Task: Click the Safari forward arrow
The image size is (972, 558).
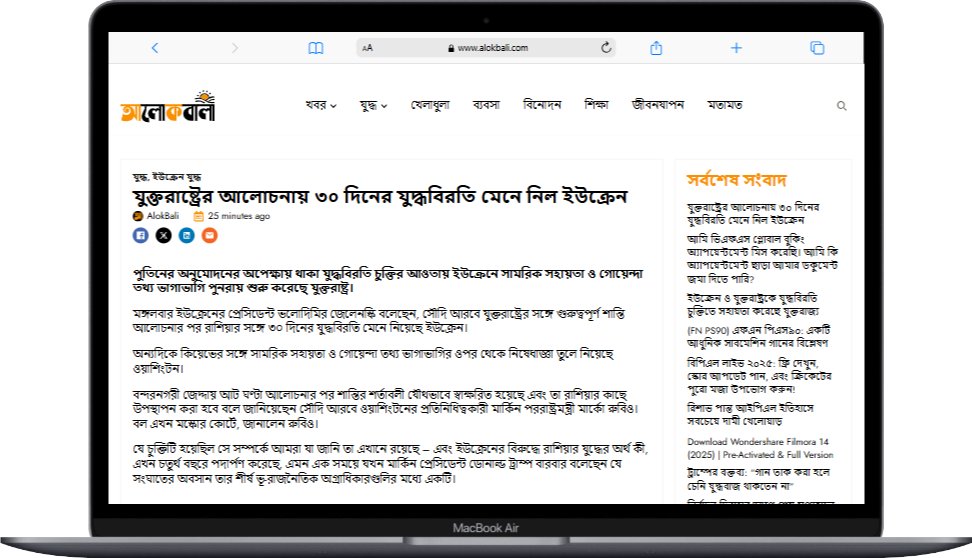Action: click(x=234, y=48)
